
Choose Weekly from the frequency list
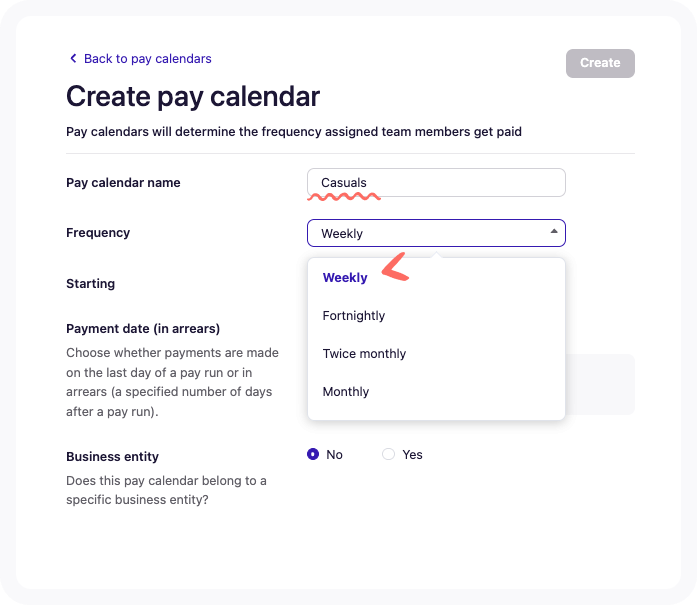tap(345, 278)
